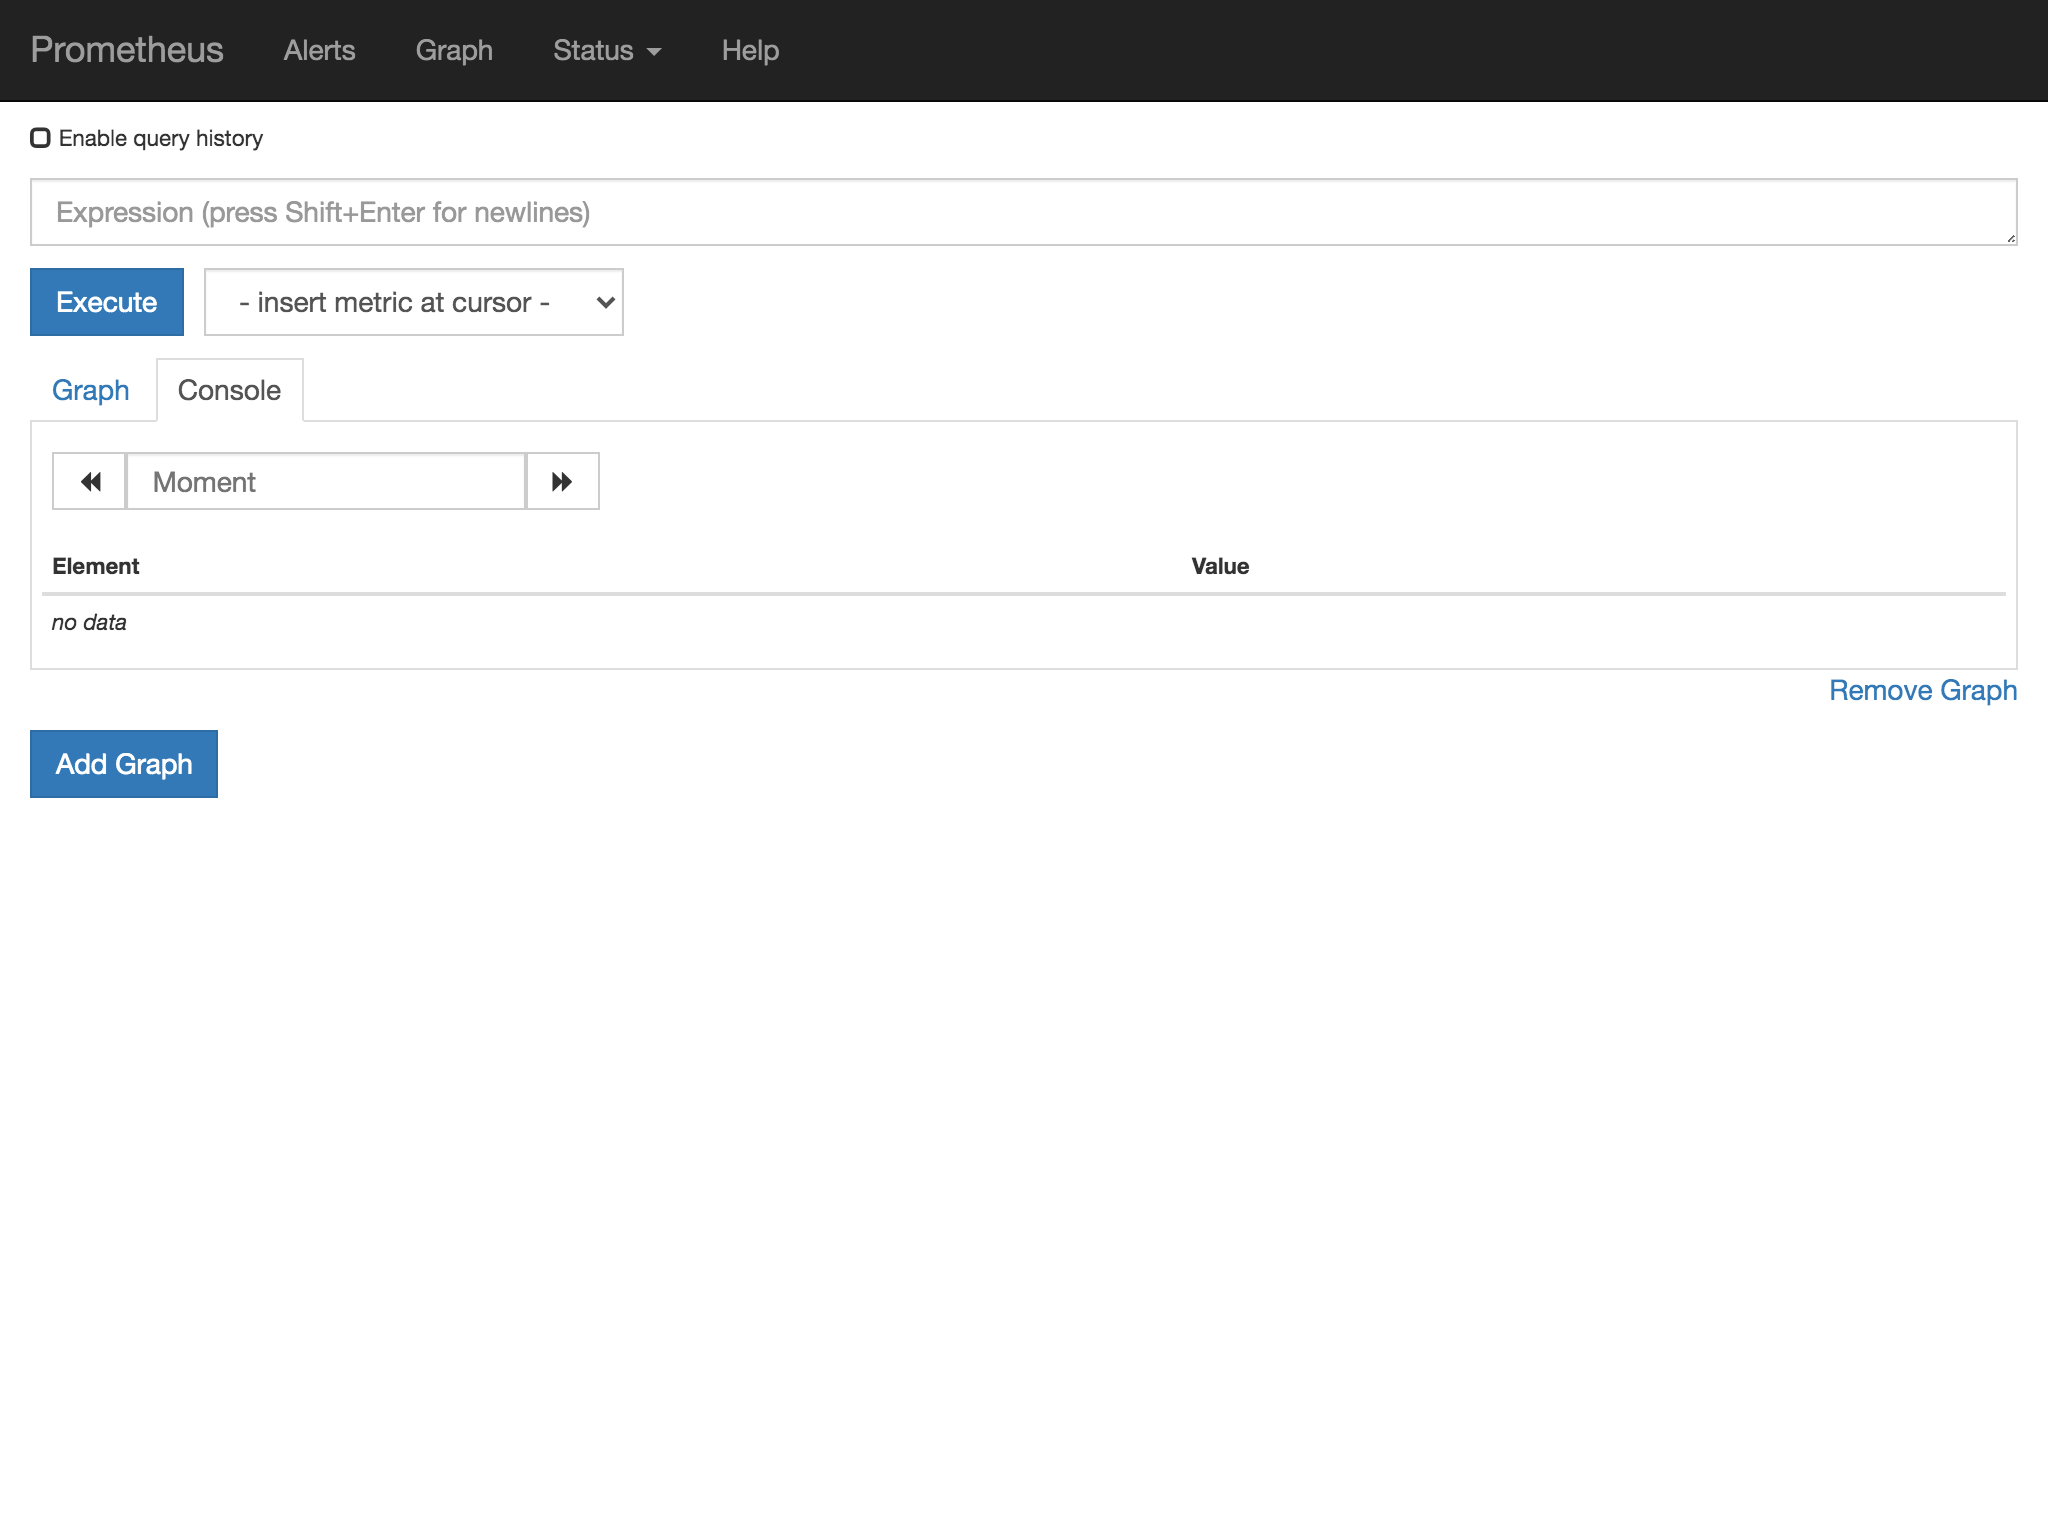Image resolution: width=2048 pixels, height=1536 pixels.
Task: Select the Console tab
Action: [229, 390]
